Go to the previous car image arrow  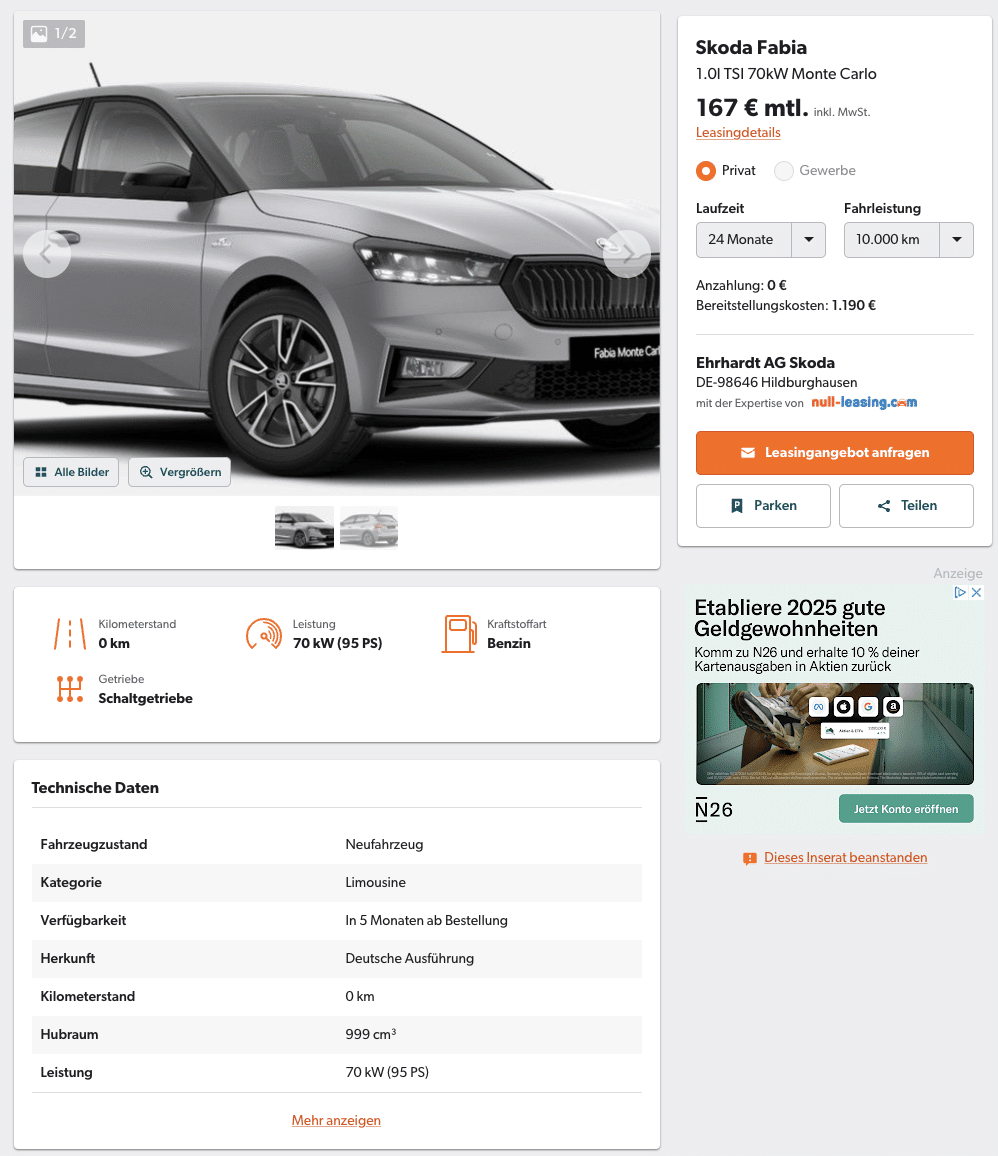47,254
